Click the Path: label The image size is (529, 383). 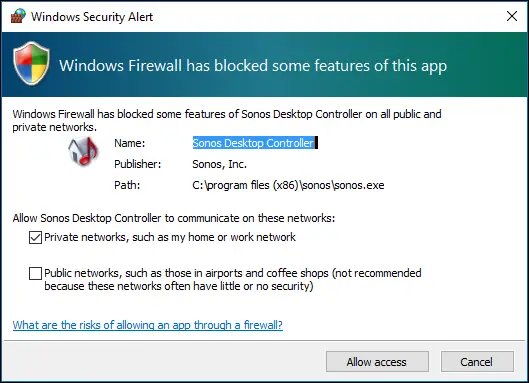[x=127, y=185]
